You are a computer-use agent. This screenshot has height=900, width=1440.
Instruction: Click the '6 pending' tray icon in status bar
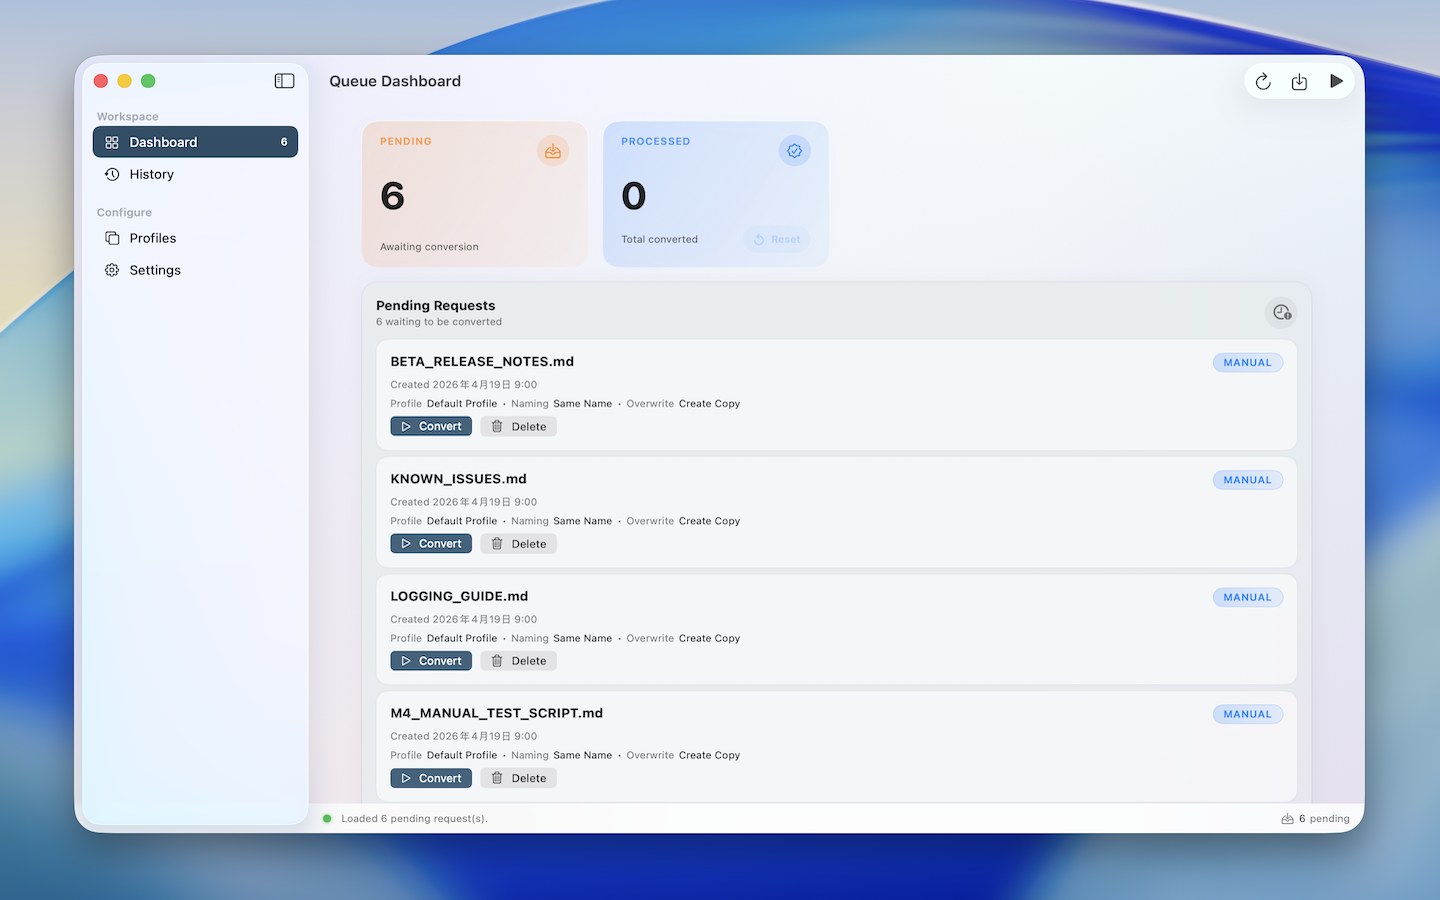(1287, 819)
